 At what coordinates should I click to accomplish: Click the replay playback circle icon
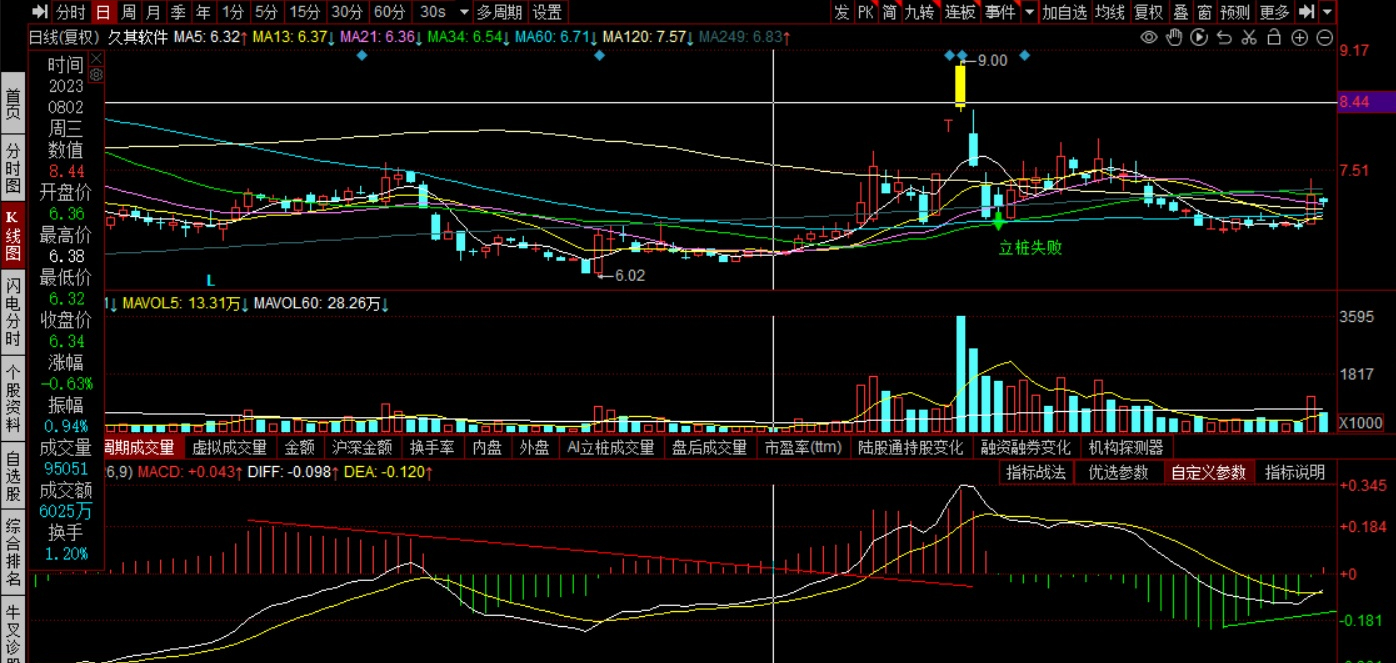tap(1198, 37)
